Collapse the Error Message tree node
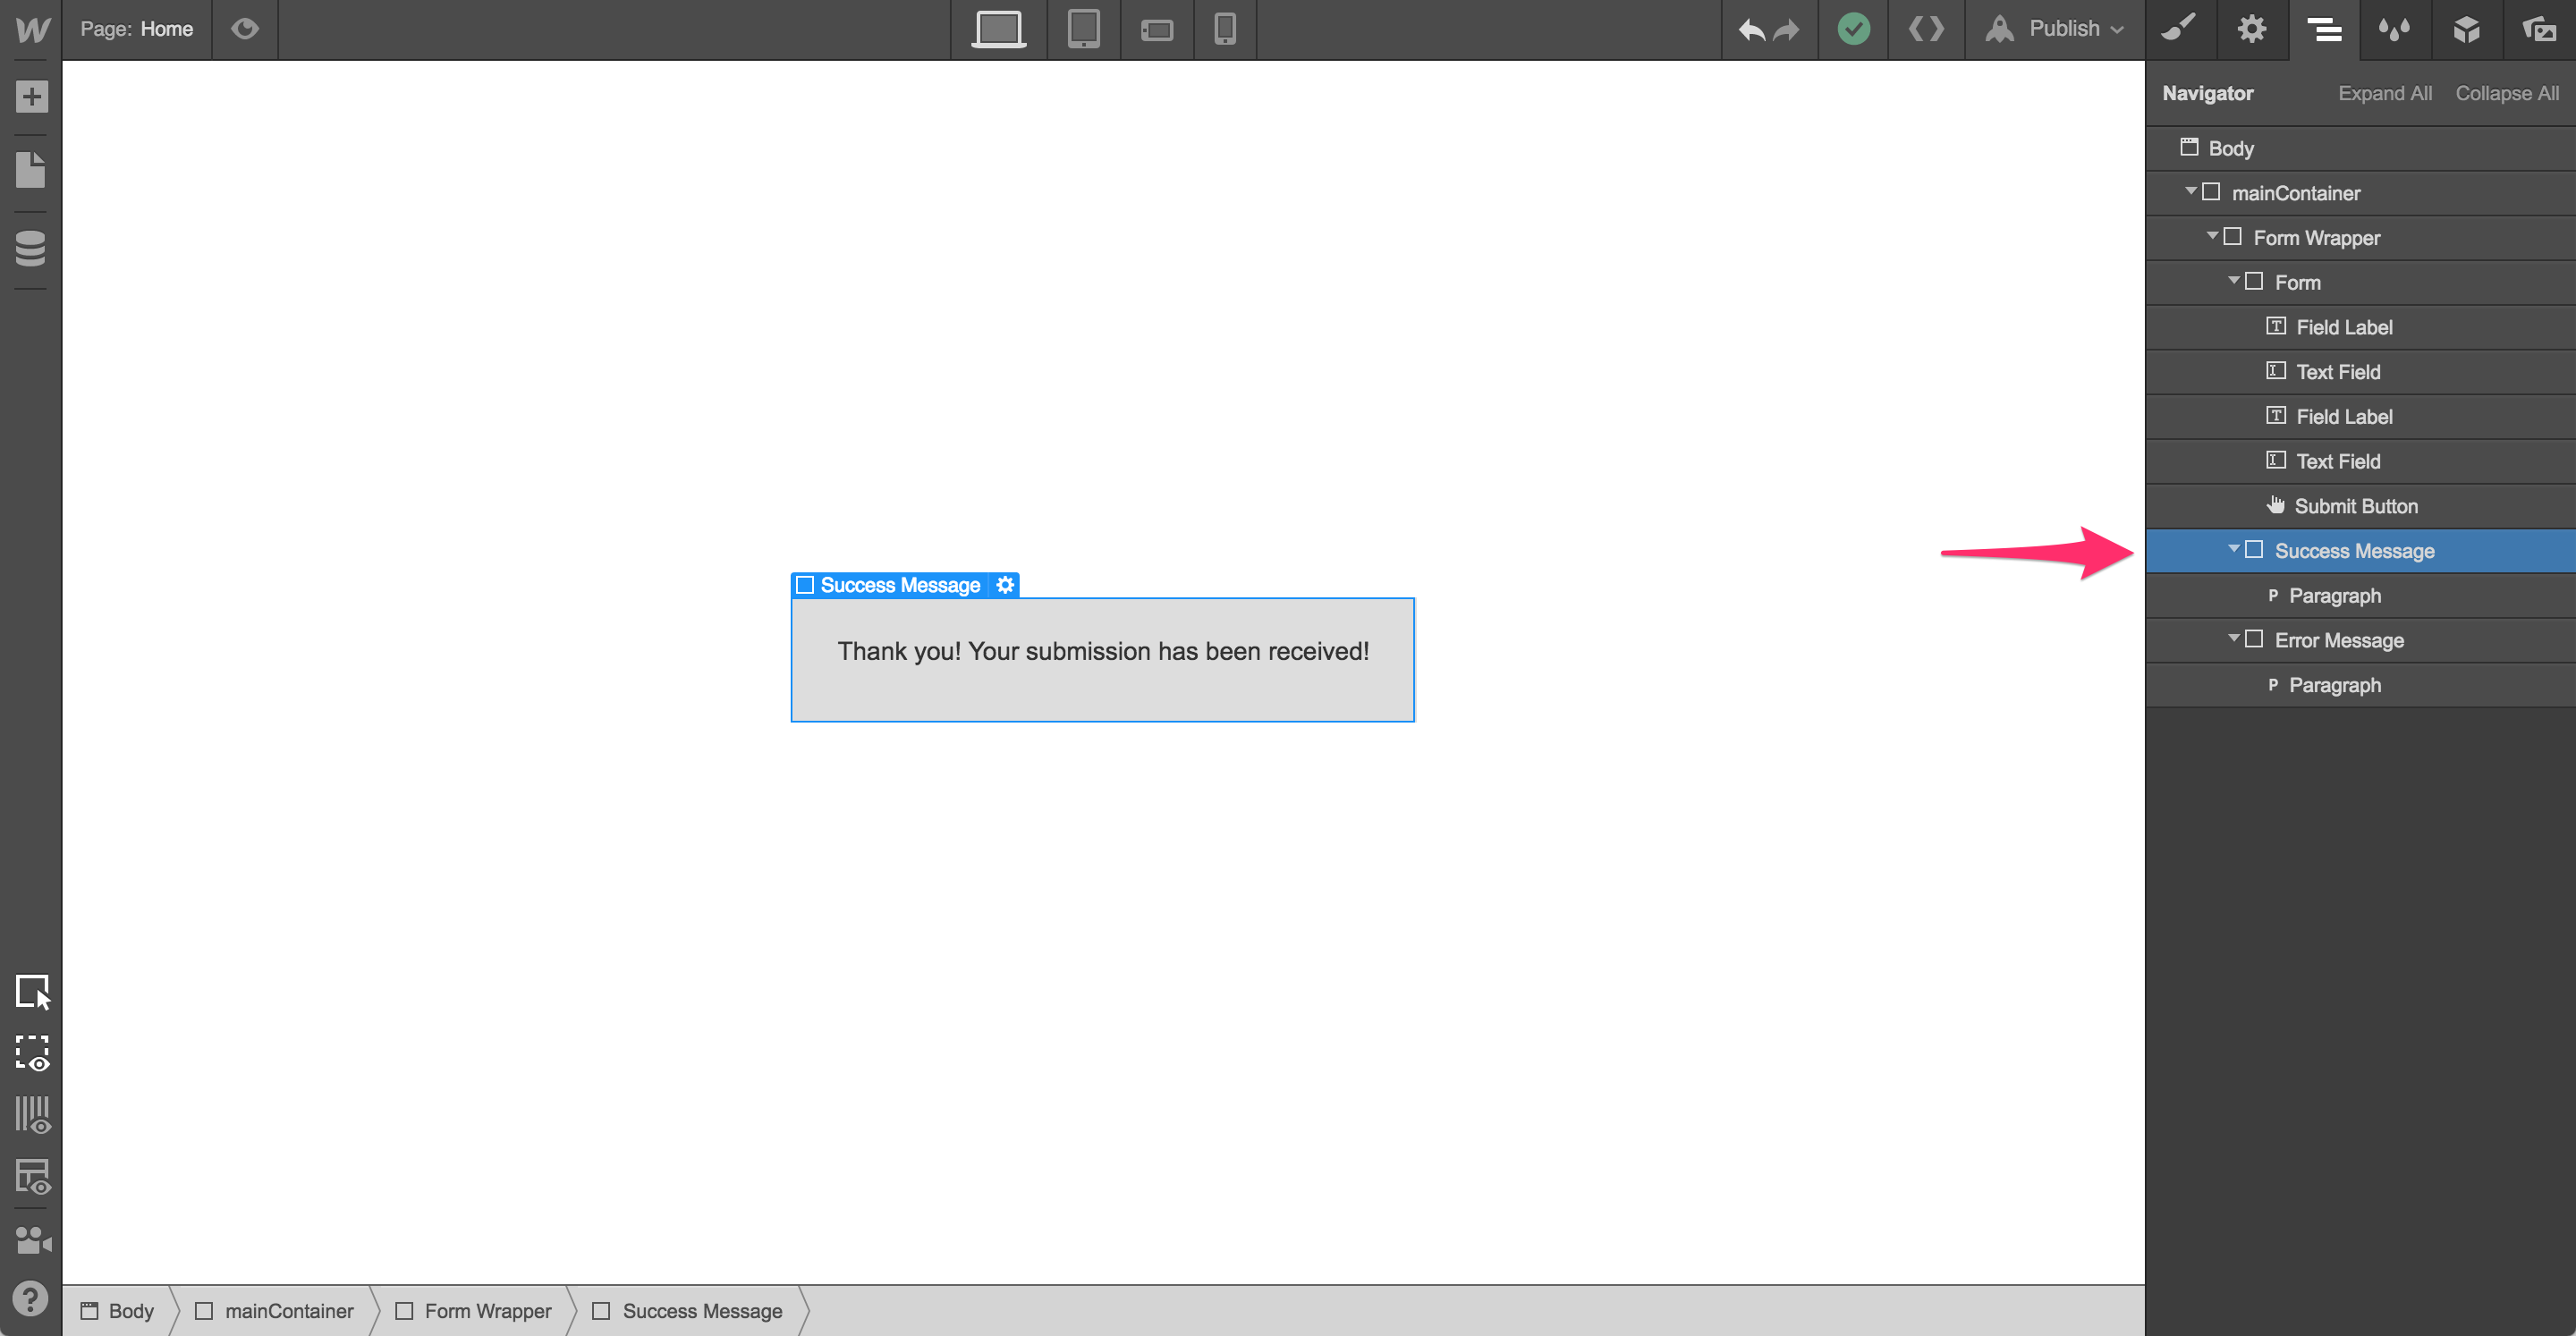 click(2233, 637)
